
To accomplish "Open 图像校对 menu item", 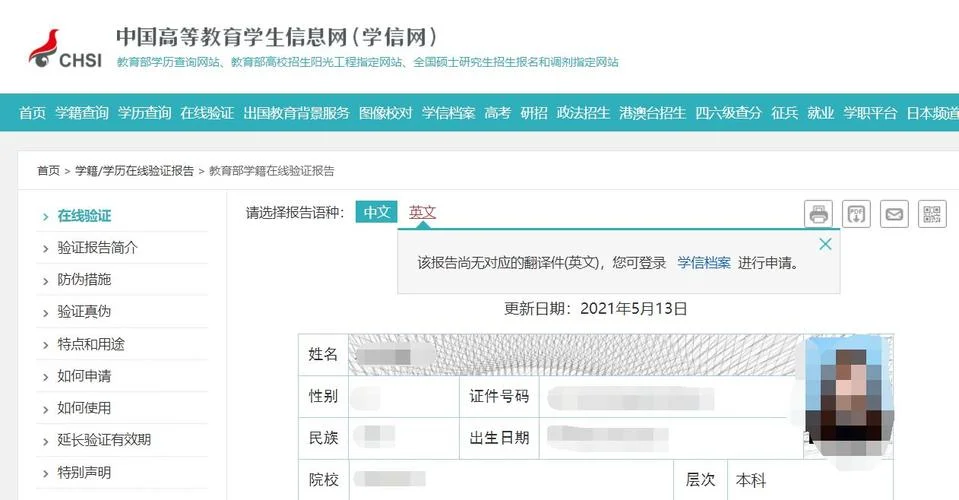I will tap(385, 113).
